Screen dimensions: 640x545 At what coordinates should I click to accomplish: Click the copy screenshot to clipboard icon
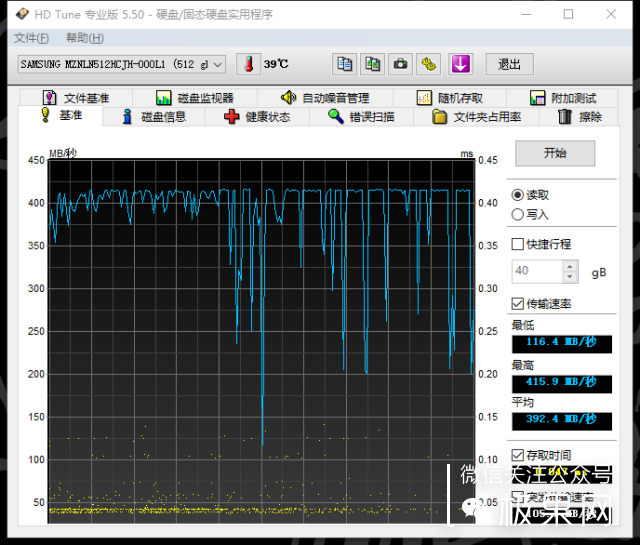[372, 64]
